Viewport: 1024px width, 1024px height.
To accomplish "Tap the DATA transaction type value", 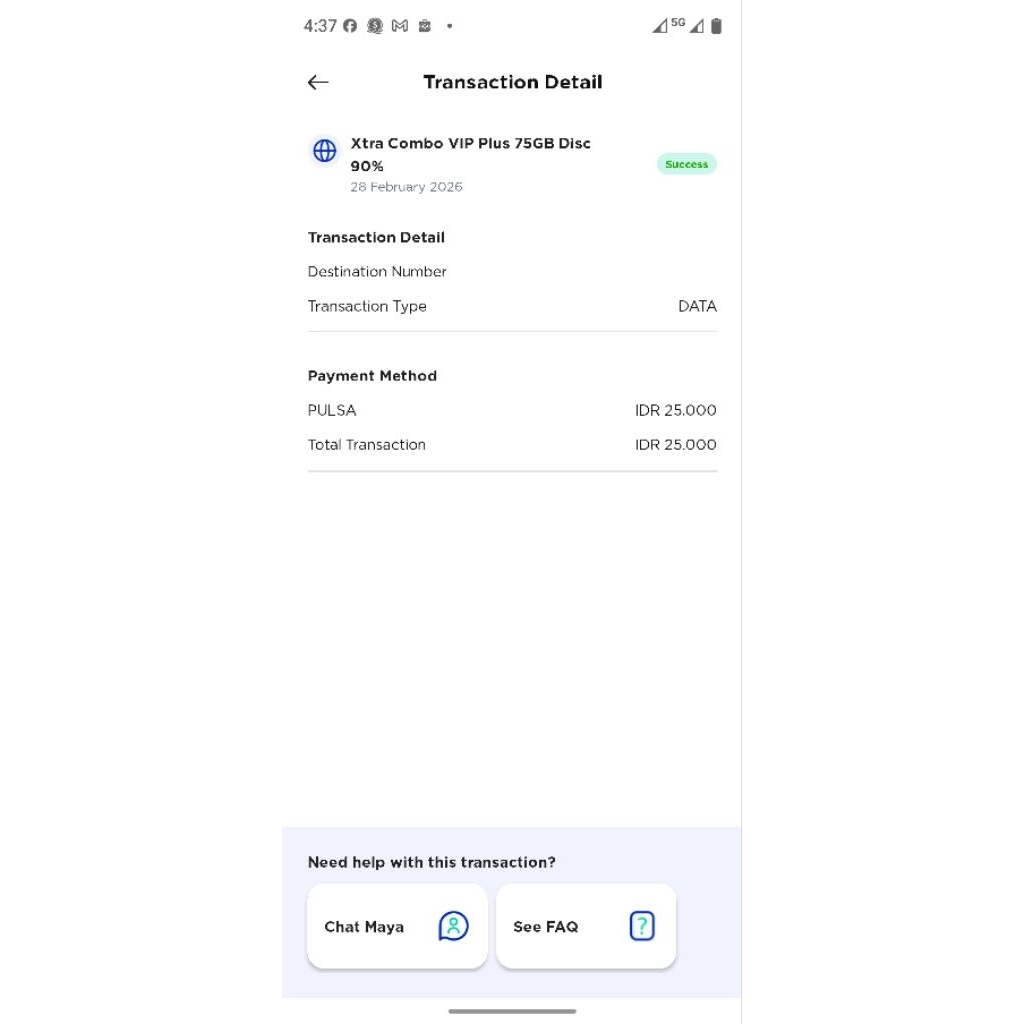I will tap(697, 306).
